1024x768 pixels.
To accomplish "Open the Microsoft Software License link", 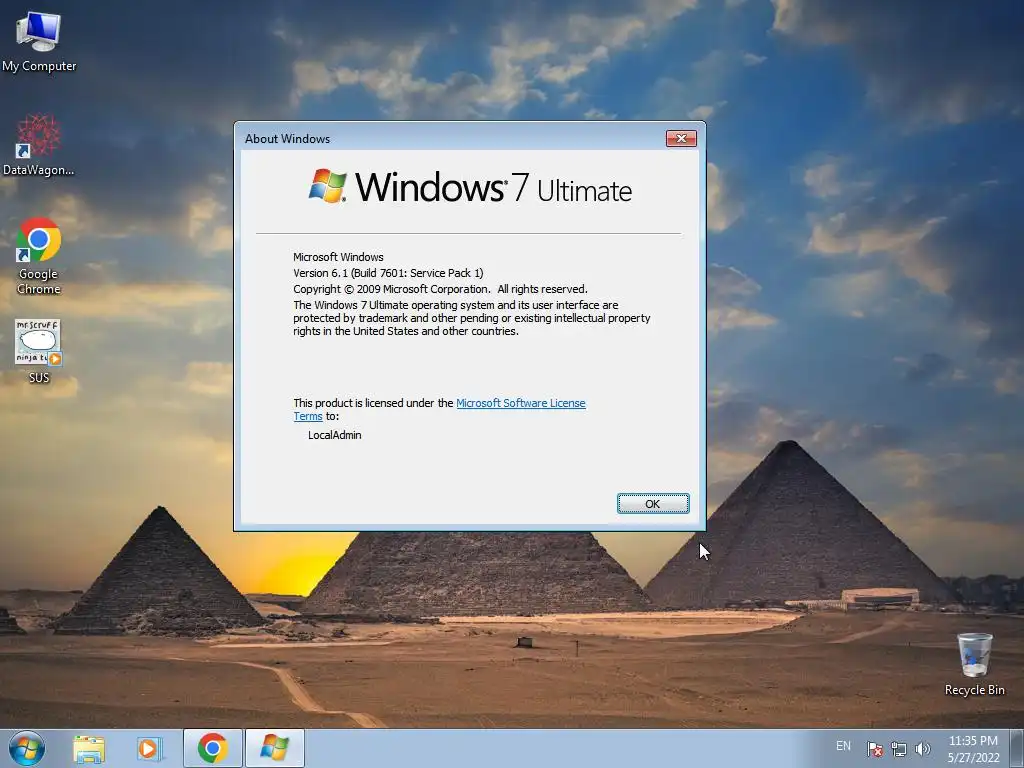I will (x=520, y=403).
